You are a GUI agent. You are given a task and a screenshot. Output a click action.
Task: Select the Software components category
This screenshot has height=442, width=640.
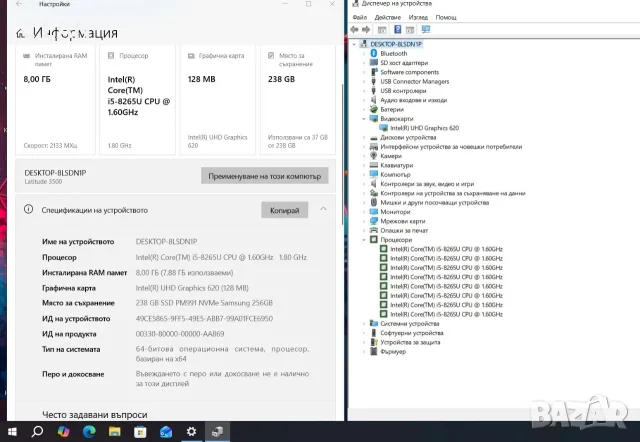tap(410, 72)
